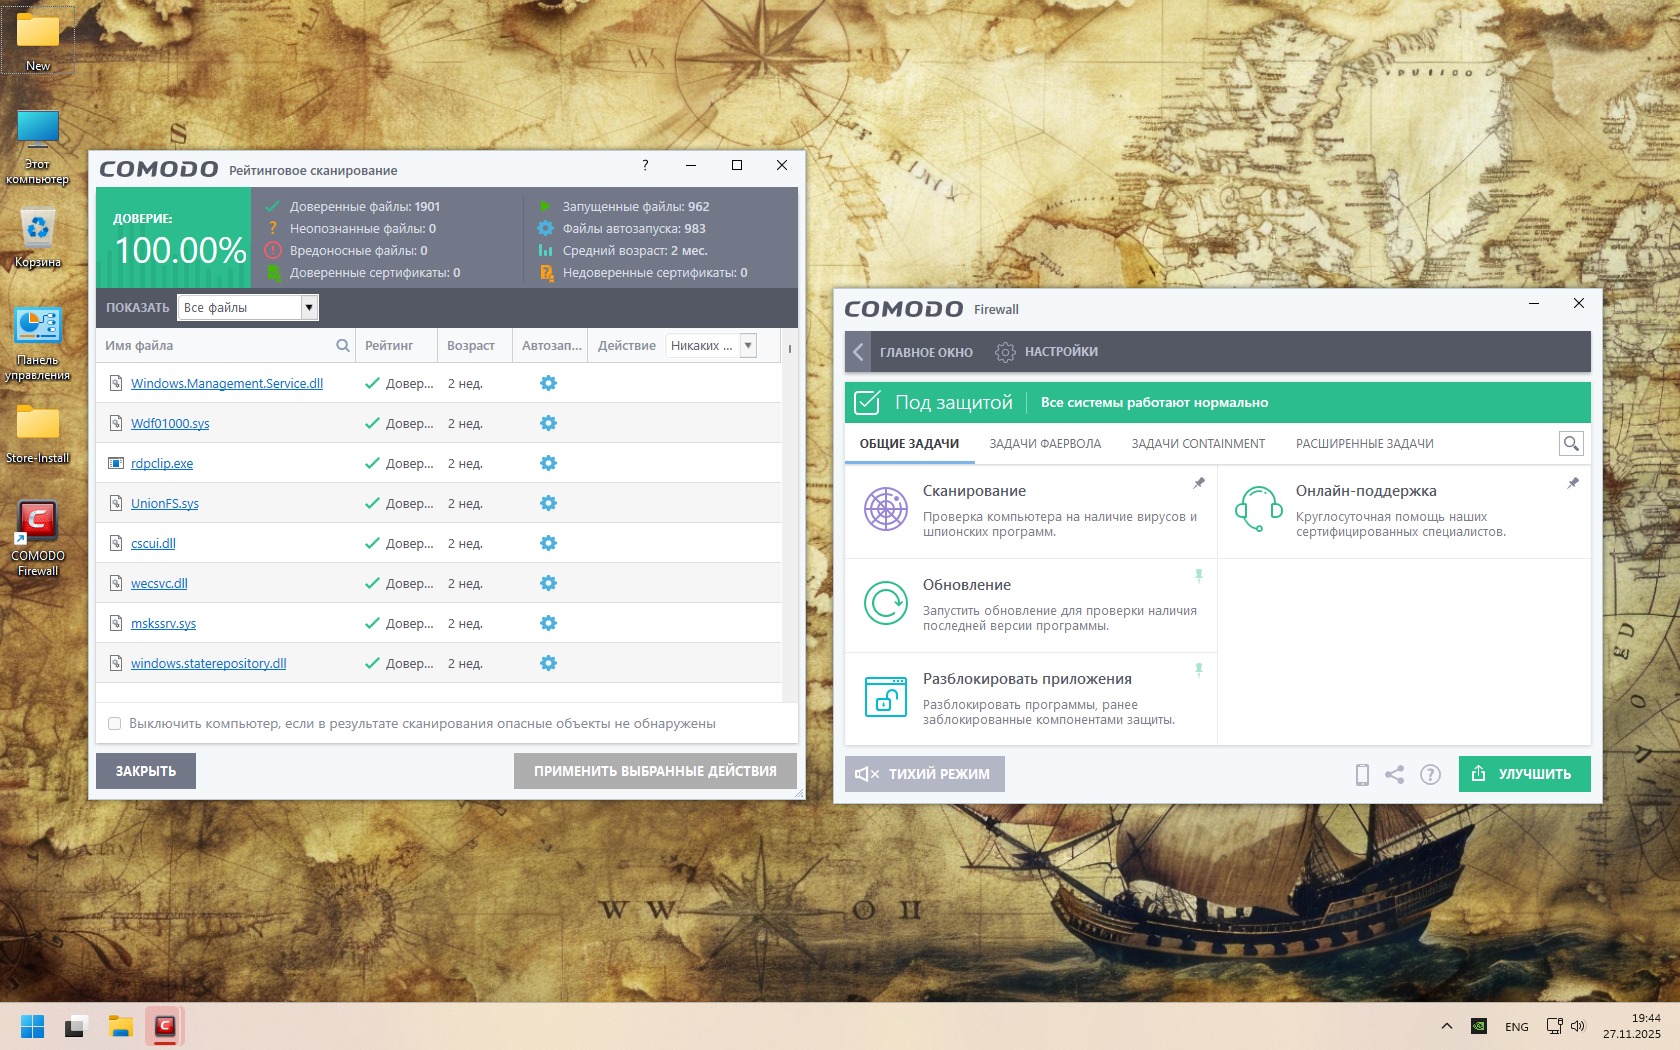
Task: Click ПРИМЕНИТЬ ВЫБРАННЫЕ ДЕЙСТВИЯ button
Action: point(655,771)
